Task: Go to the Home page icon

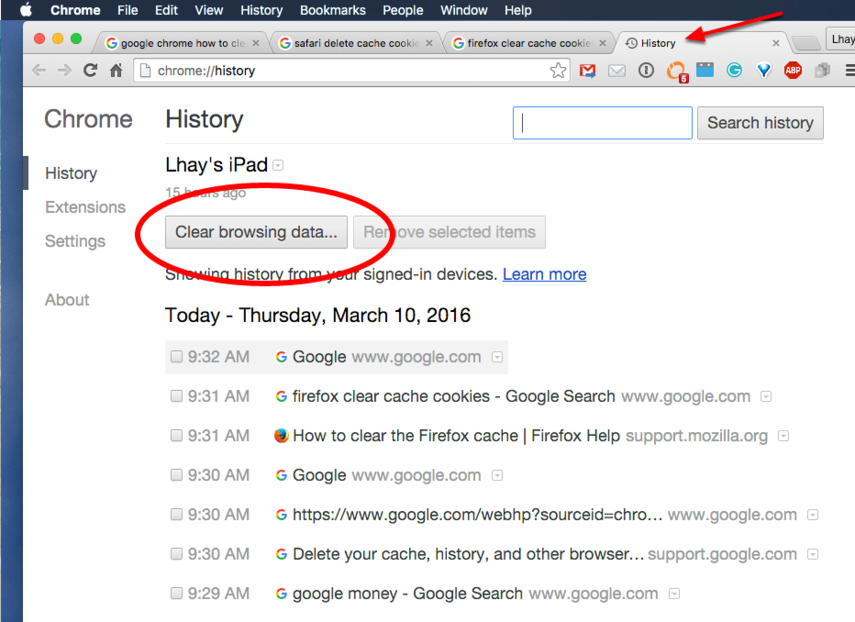Action: click(x=116, y=70)
